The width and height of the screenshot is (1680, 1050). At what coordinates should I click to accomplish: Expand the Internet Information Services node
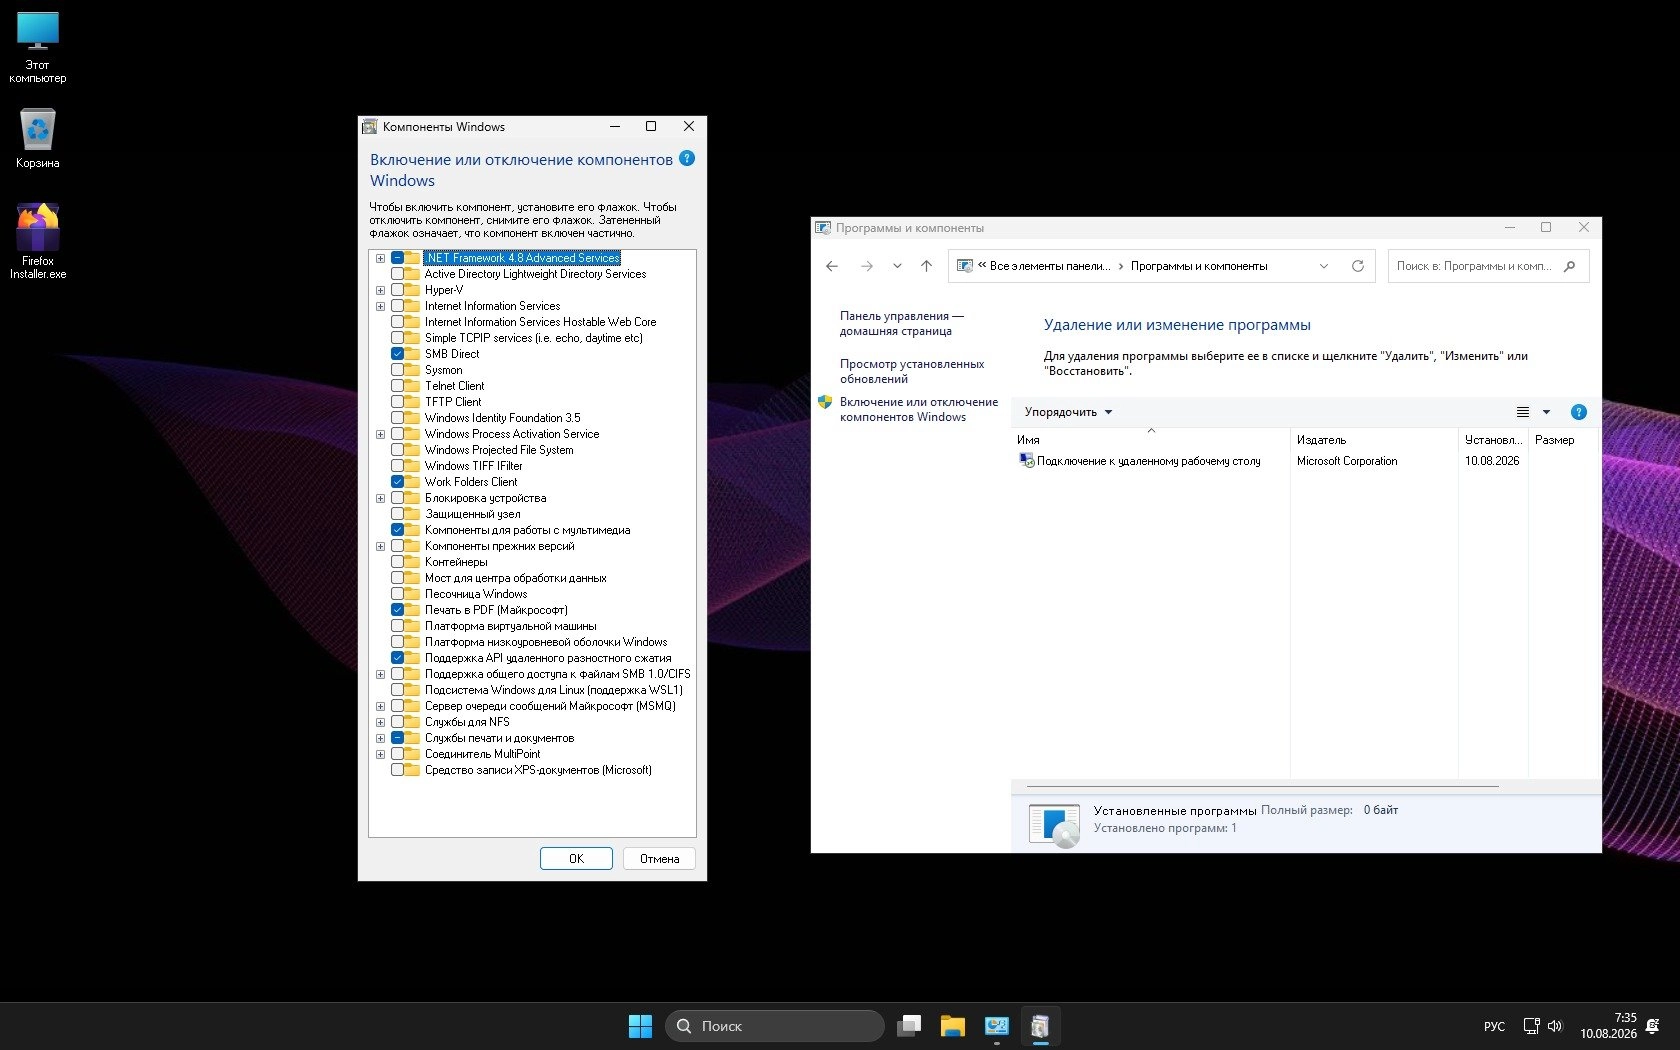coord(380,306)
